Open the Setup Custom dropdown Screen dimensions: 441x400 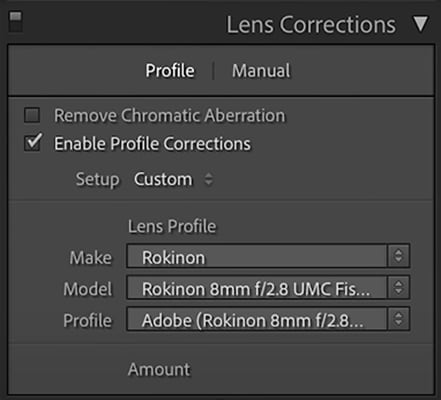(173, 179)
